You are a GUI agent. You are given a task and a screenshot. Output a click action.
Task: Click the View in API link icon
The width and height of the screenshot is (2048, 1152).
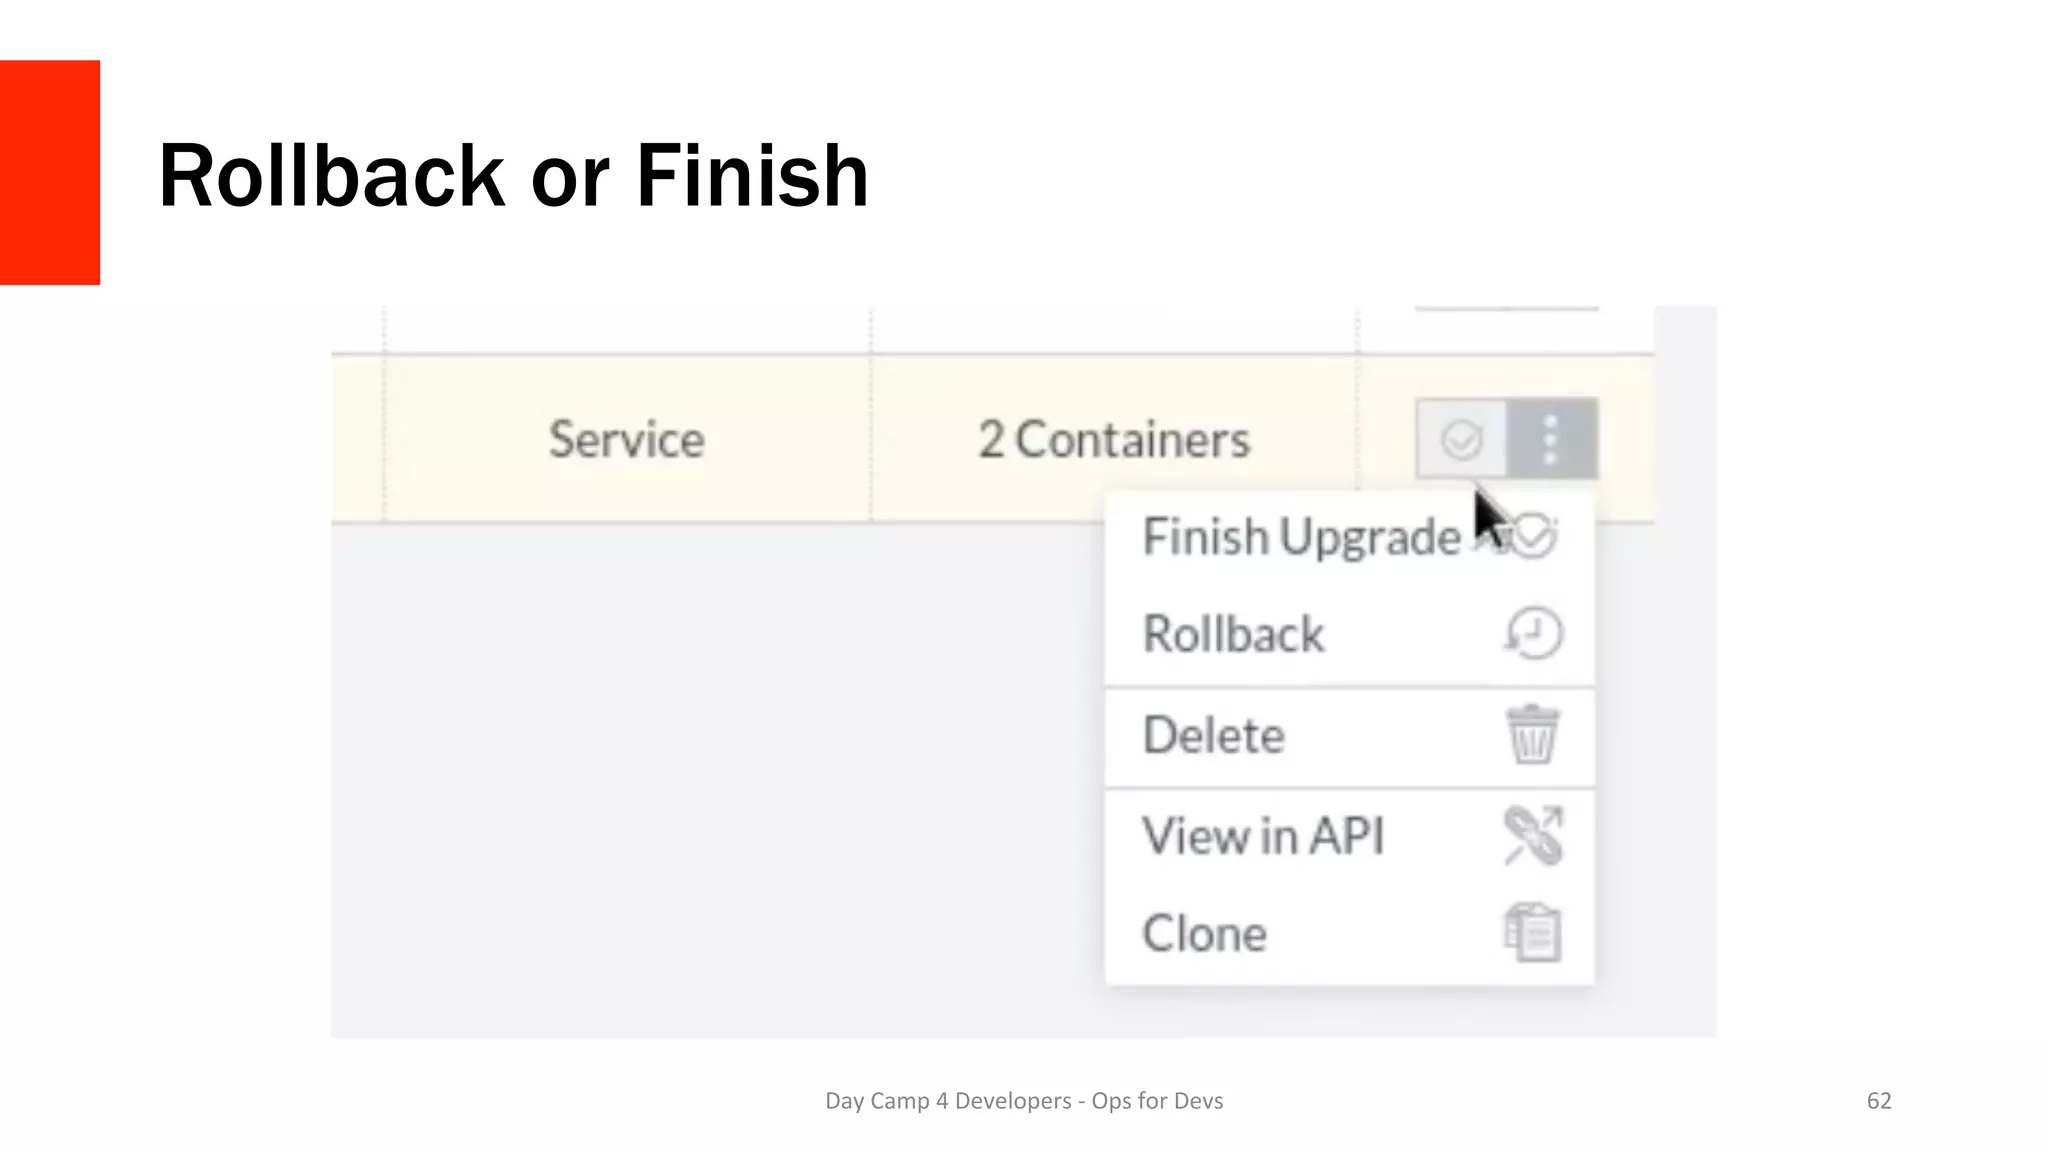point(1532,835)
